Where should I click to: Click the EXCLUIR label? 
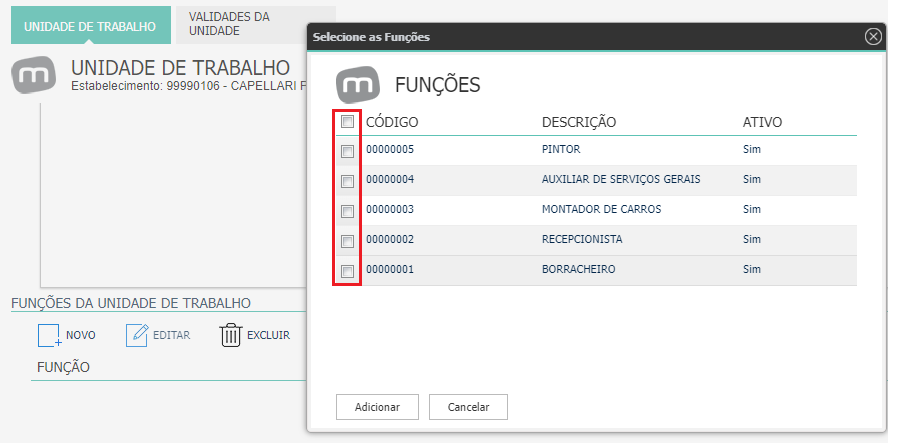(268, 336)
